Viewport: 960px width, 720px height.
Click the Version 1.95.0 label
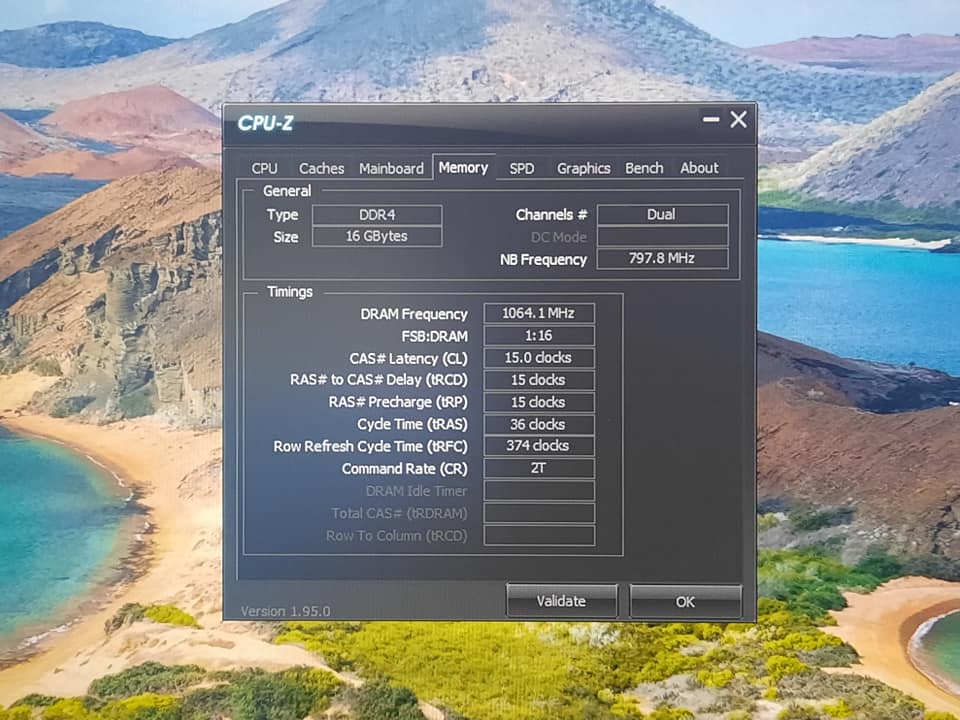(285, 611)
